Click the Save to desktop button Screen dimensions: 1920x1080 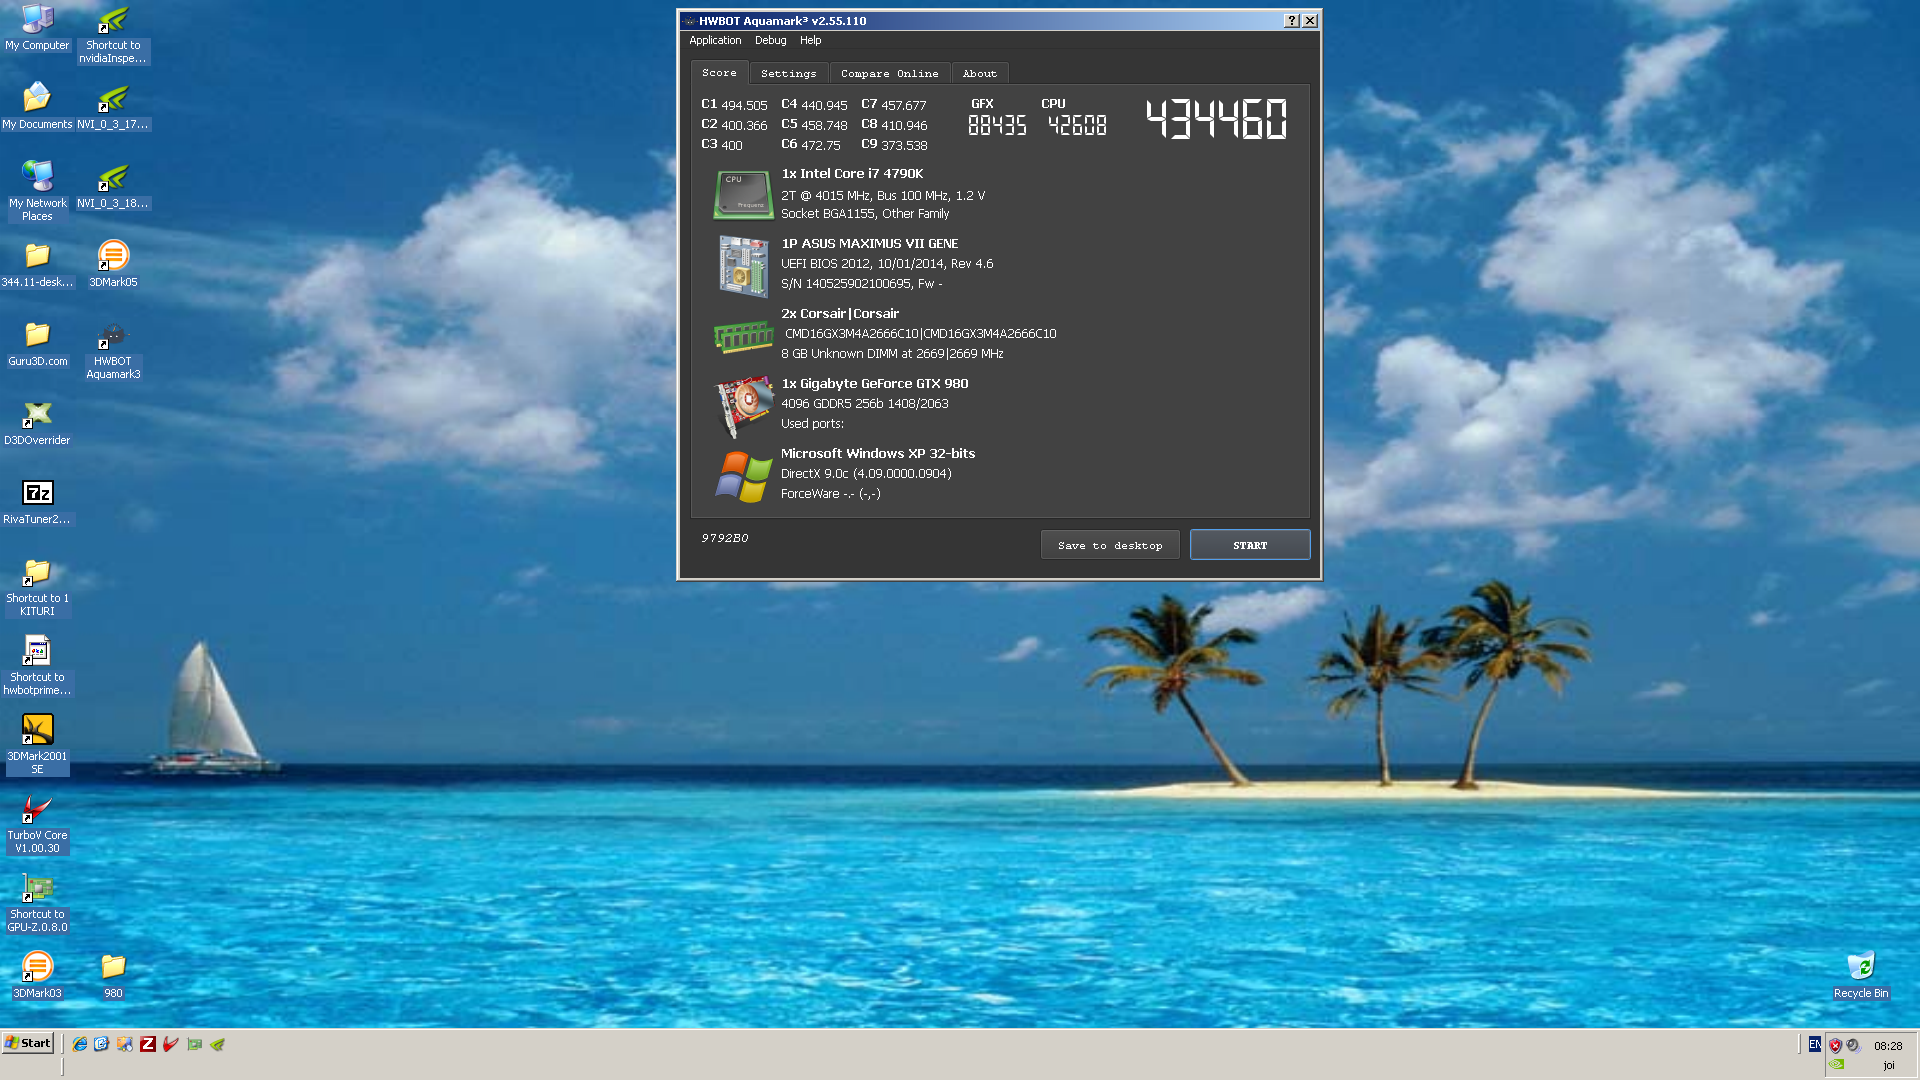pos(1110,545)
